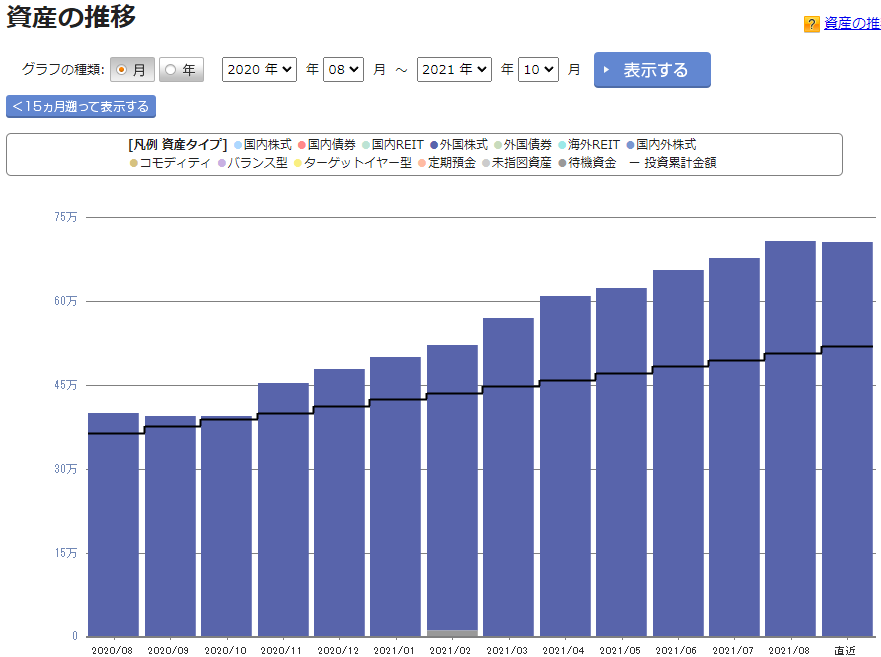
Task: Click the 資産の推移 page heading
Action: pos(71,17)
